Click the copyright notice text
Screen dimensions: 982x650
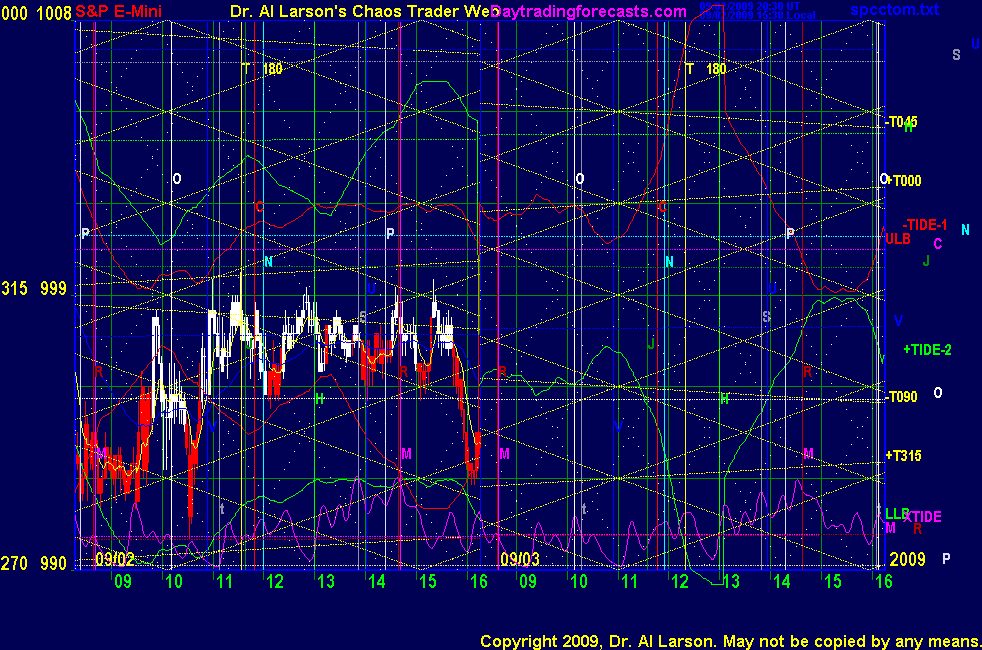(730, 641)
